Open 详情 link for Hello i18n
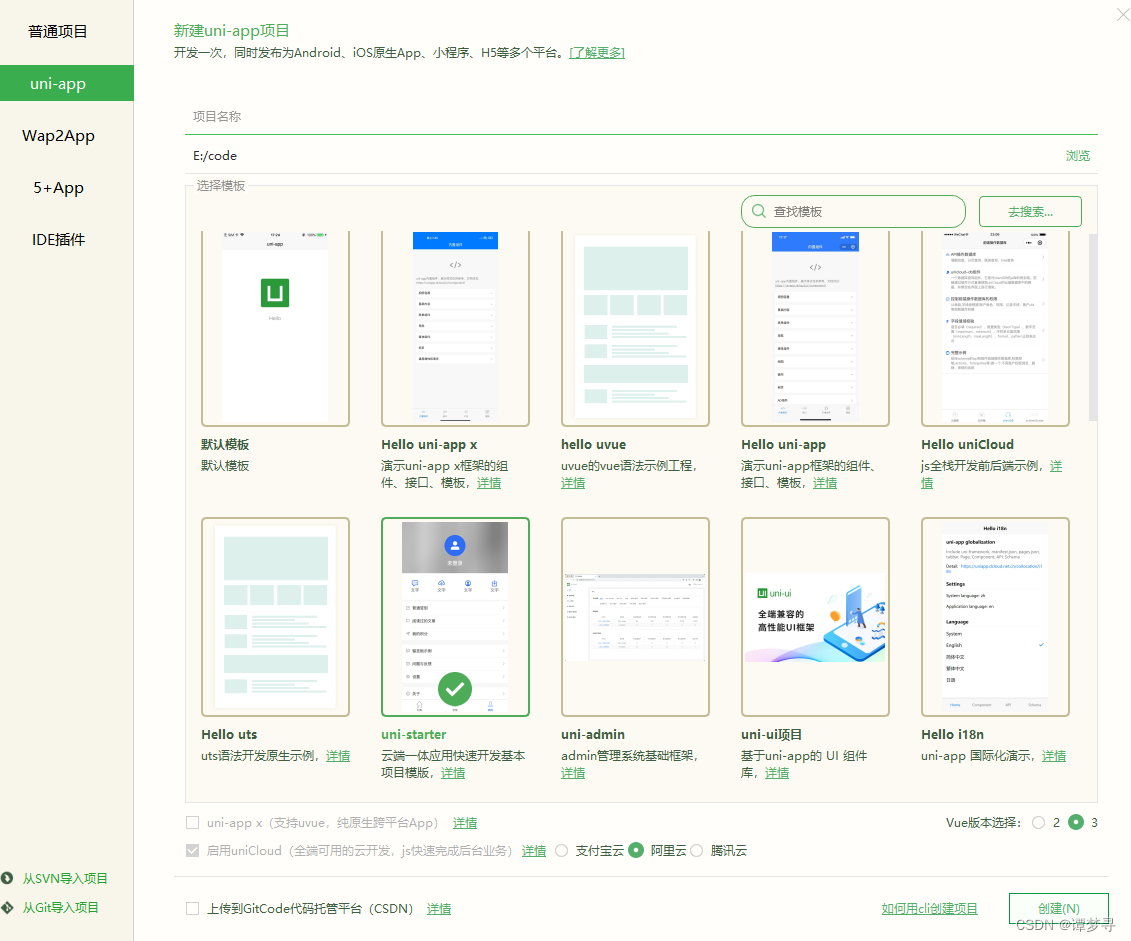The image size is (1131, 941). [x=1054, y=756]
